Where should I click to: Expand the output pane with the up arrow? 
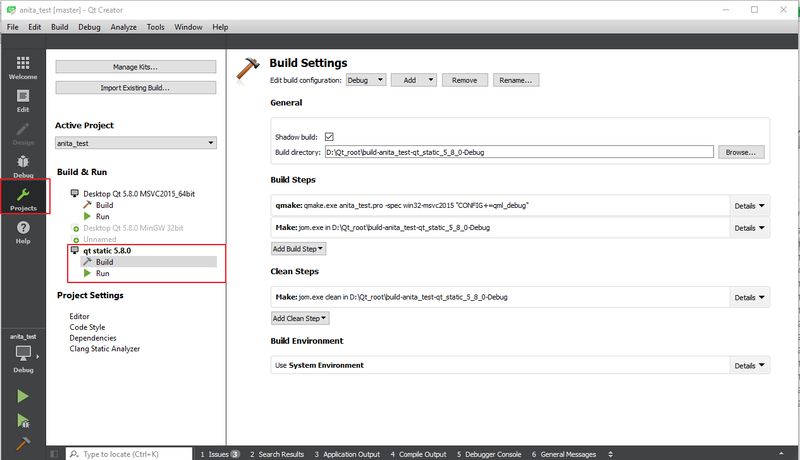pos(781,453)
